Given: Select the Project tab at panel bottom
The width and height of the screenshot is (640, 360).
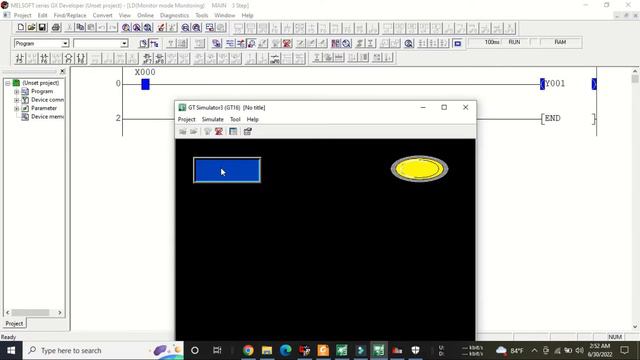Looking at the screenshot, I should [x=14, y=323].
